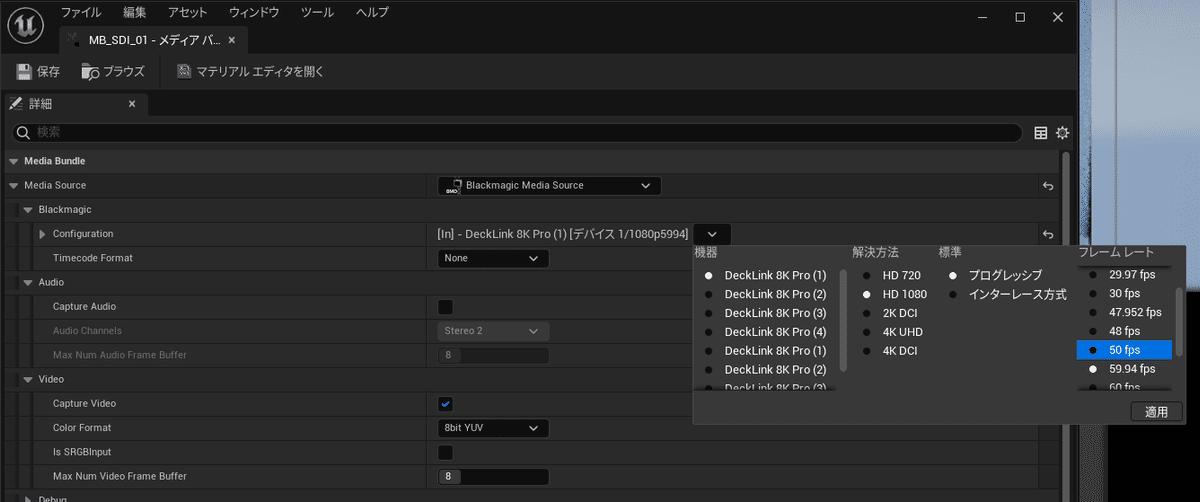Adjust Max Num Audio Frame Buffer value
This screenshot has width=1200, height=502.
[x=493, y=355]
